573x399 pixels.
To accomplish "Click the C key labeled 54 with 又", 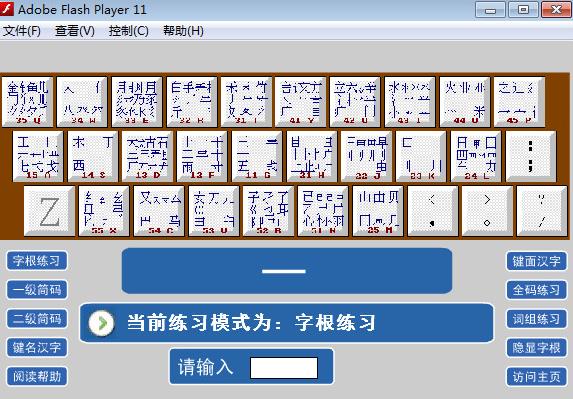I will pyautogui.click(x=159, y=211).
